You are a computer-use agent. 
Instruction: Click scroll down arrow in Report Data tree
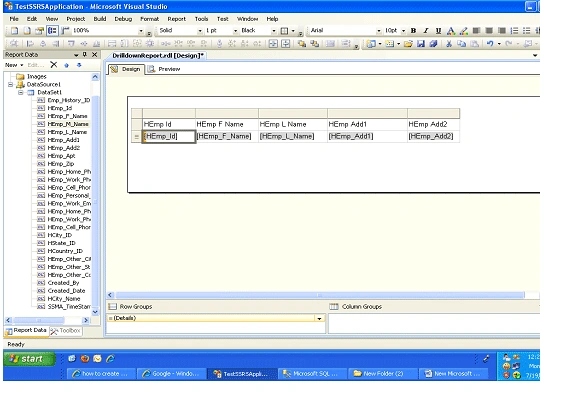(x=95, y=312)
